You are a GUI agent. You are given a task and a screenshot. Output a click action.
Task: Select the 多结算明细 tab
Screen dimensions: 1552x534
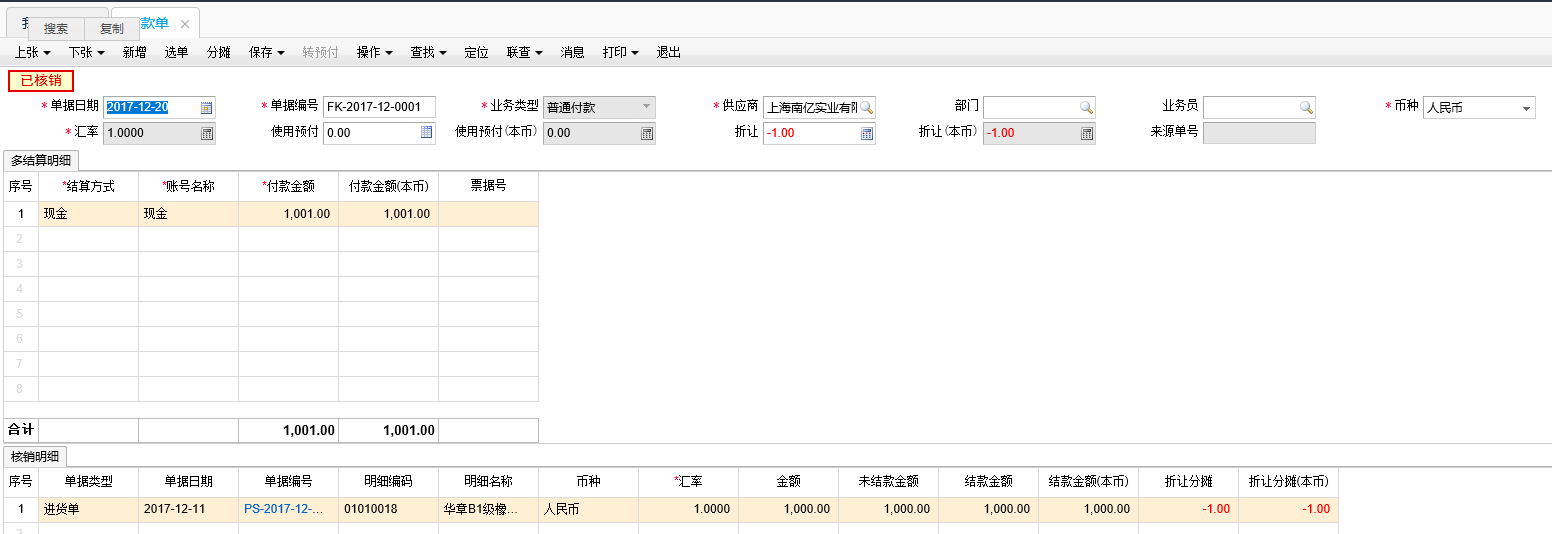click(41, 160)
